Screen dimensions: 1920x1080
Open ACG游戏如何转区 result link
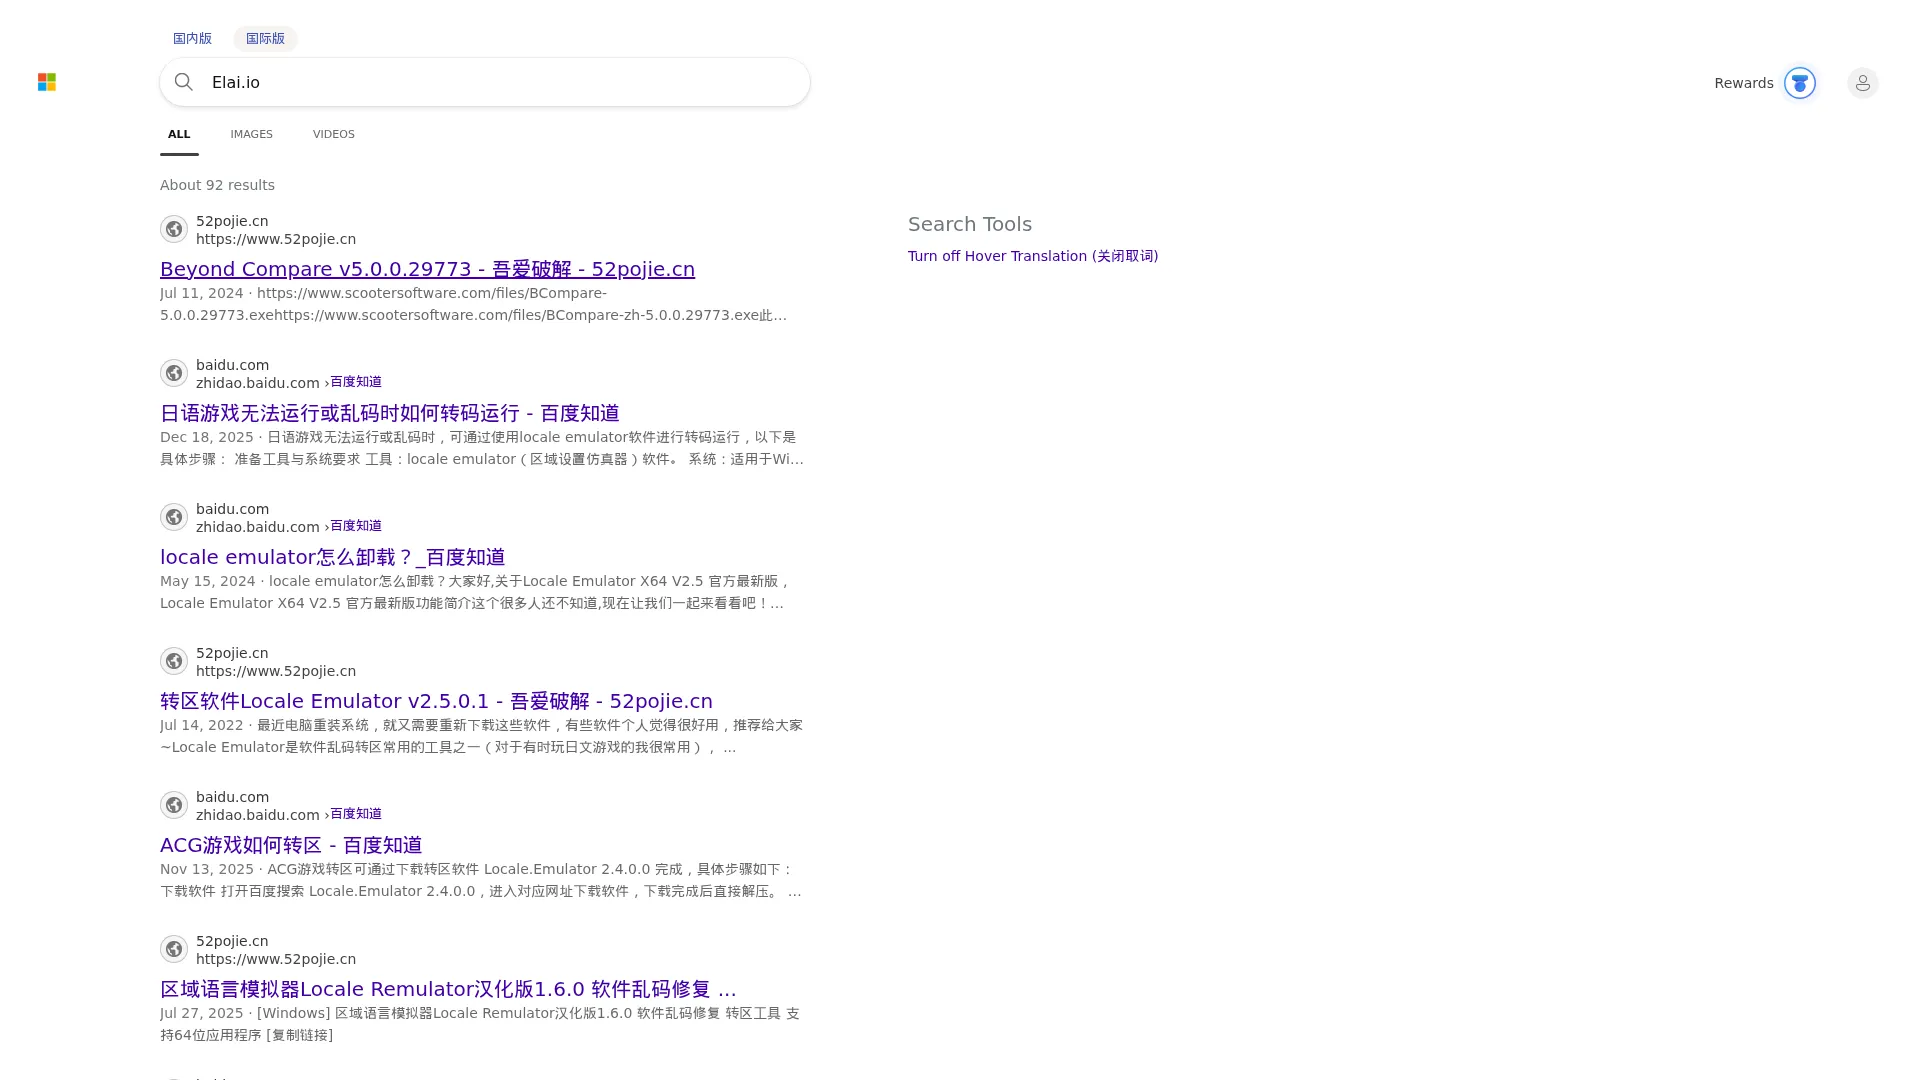291,845
